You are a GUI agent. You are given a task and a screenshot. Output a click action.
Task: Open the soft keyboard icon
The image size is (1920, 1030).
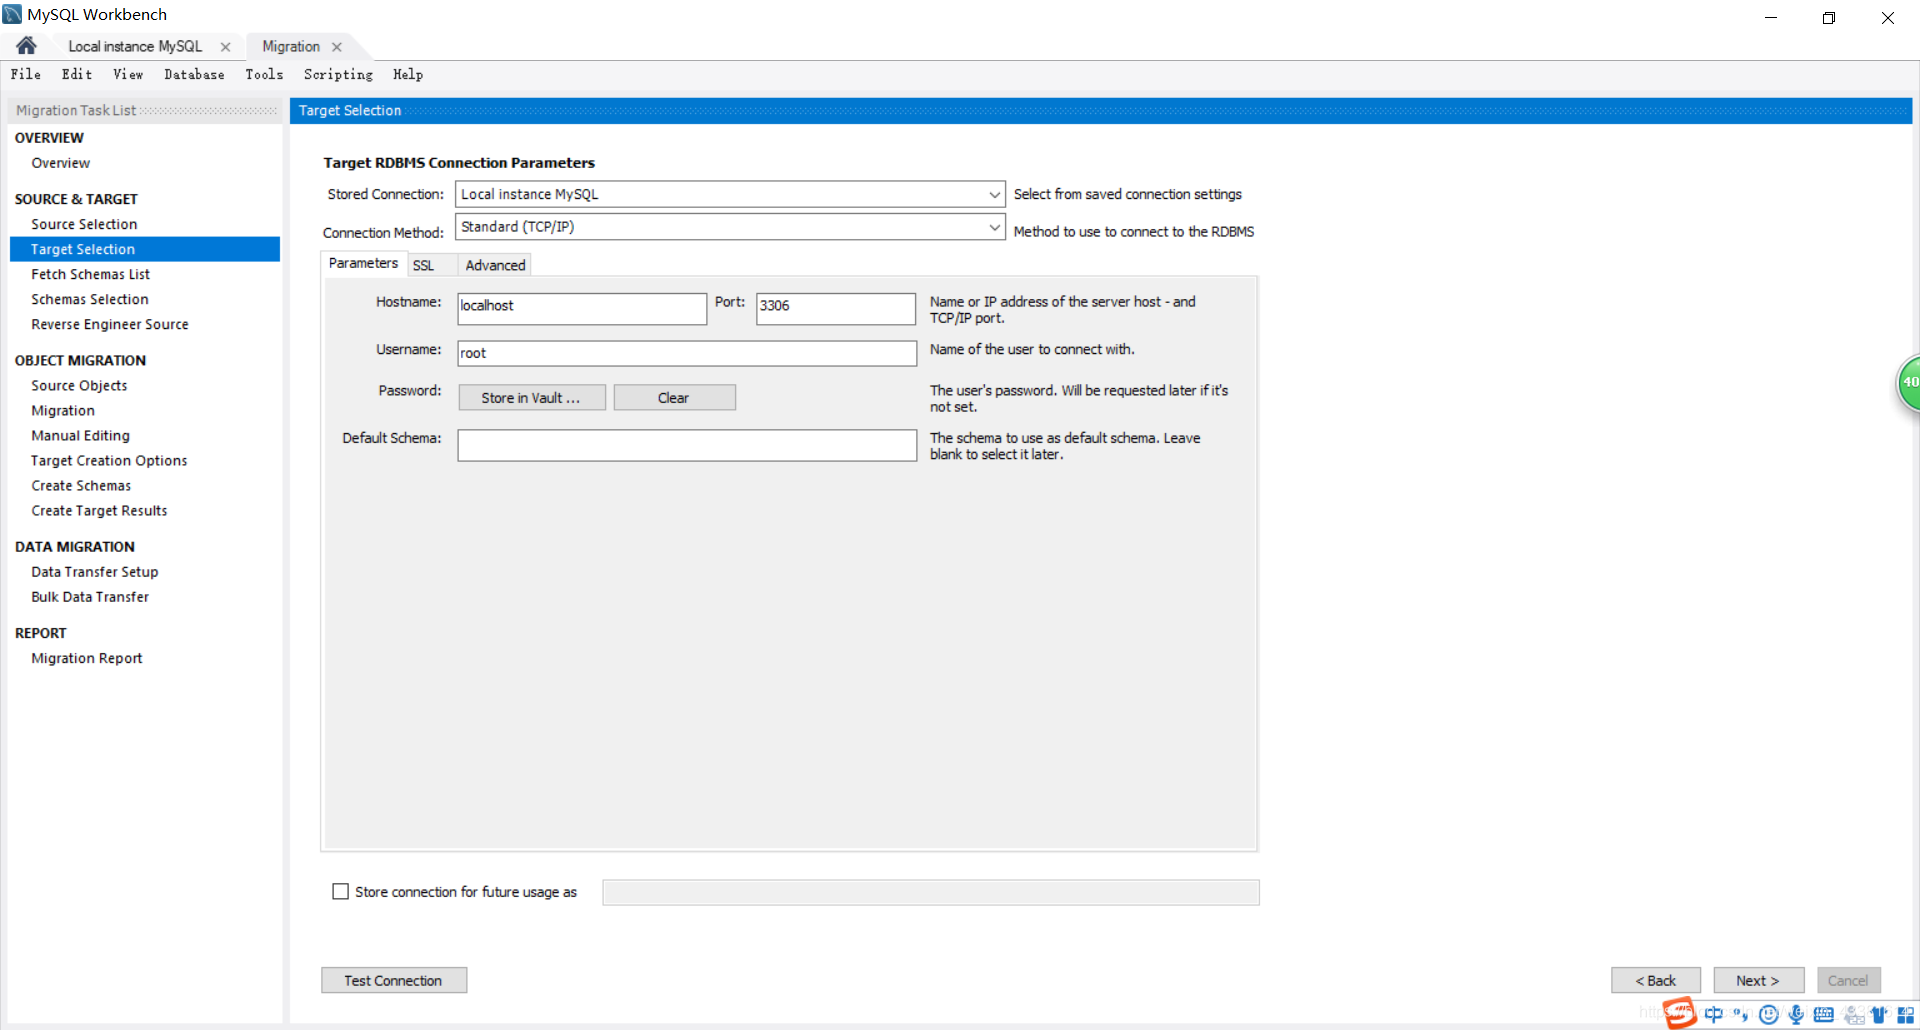click(1824, 1014)
